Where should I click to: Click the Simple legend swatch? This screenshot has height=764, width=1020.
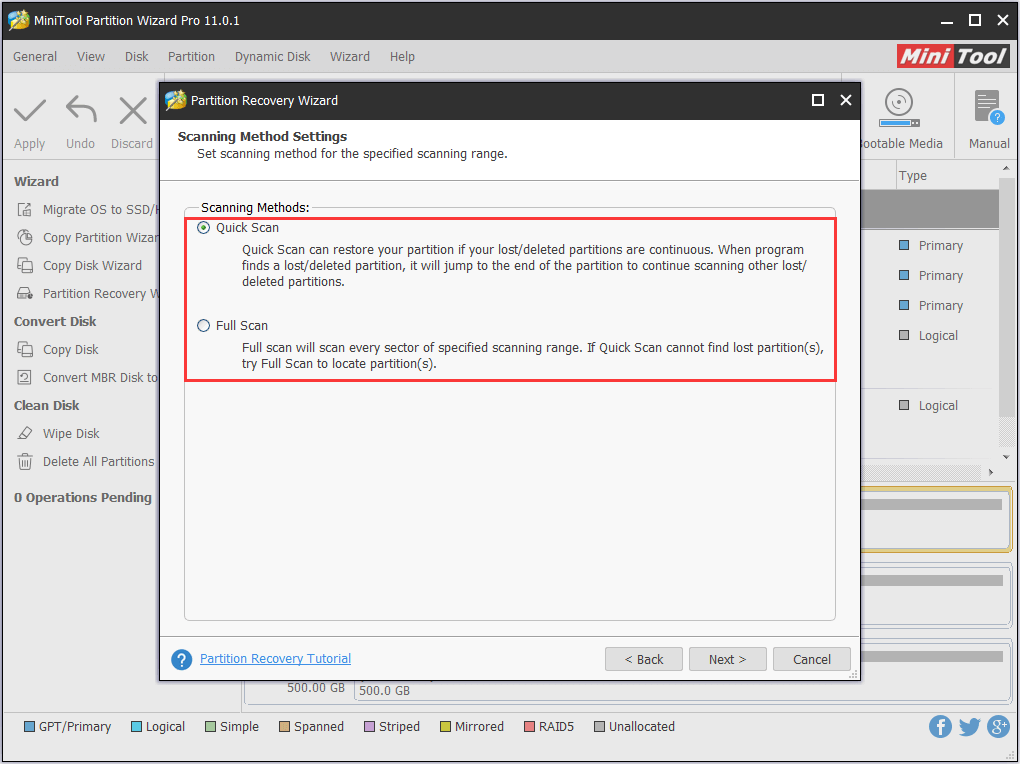(210, 726)
